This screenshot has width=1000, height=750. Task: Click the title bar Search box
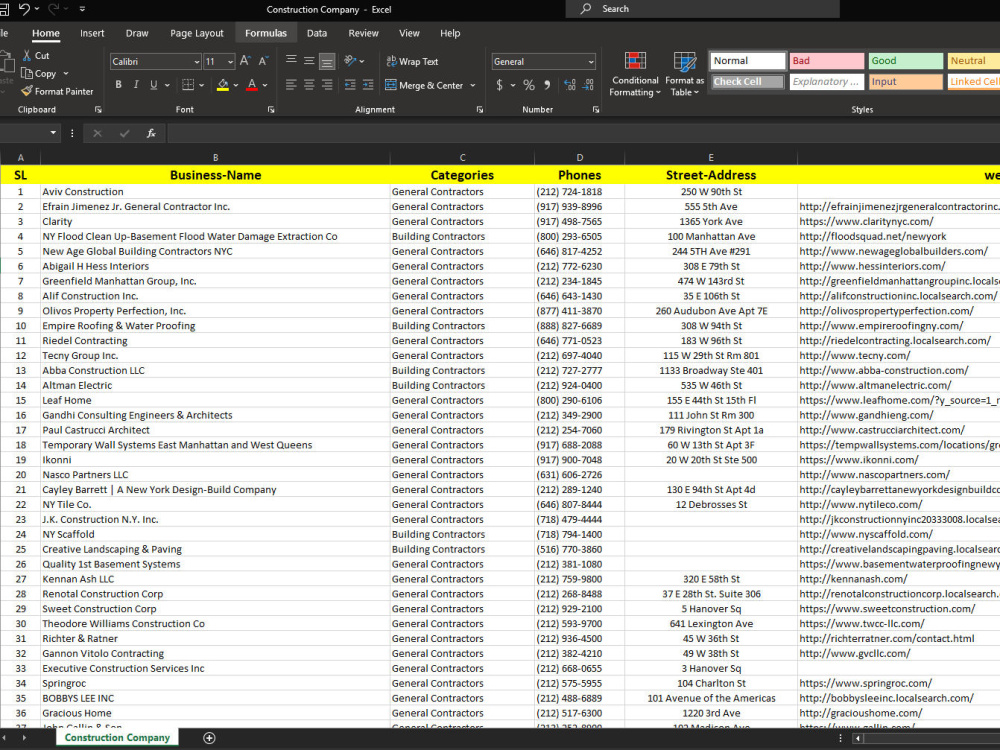click(702, 9)
